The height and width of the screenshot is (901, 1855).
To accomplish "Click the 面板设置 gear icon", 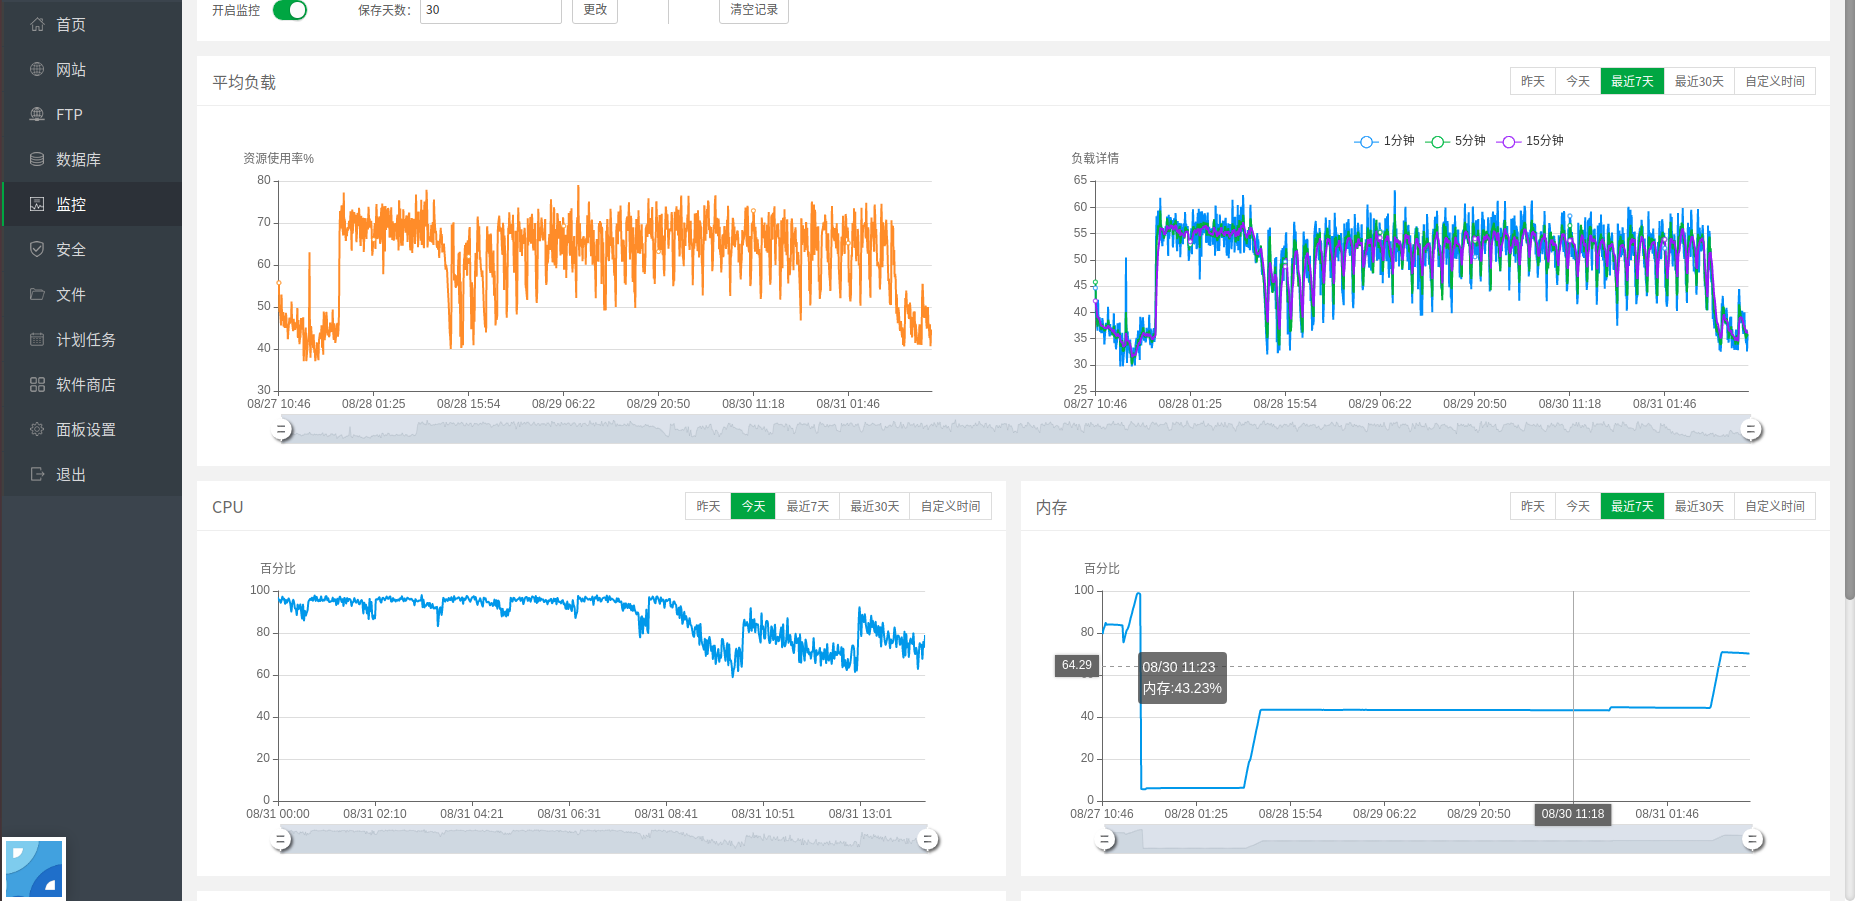I will (37, 429).
